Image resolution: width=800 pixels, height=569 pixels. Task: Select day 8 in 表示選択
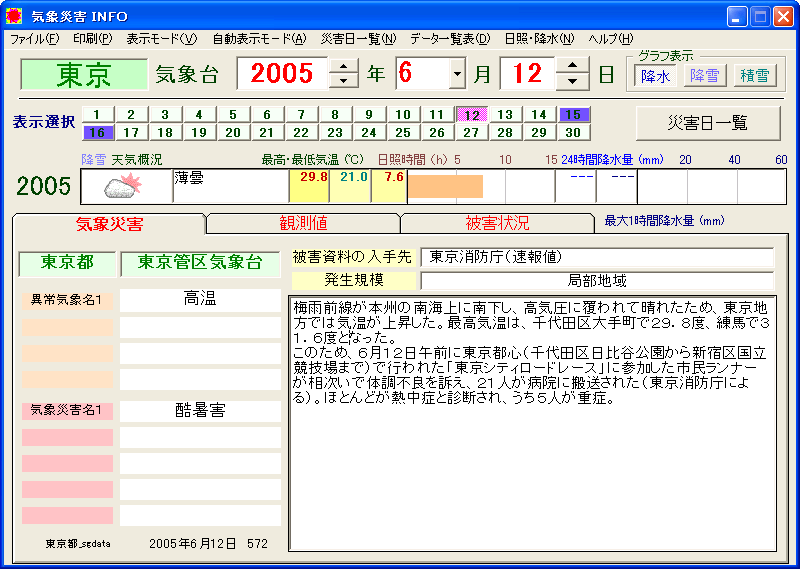(x=335, y=114)
